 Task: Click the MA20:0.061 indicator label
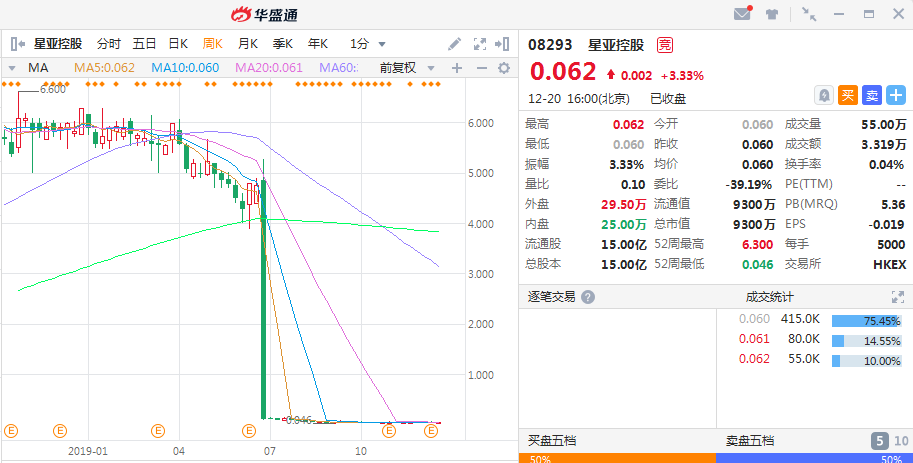click(269, 68)
